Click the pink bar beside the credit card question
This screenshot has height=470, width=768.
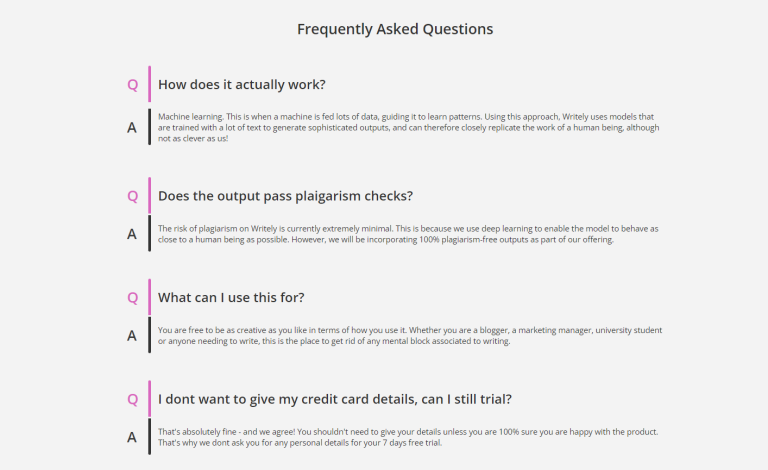click(x=150, y=399)
